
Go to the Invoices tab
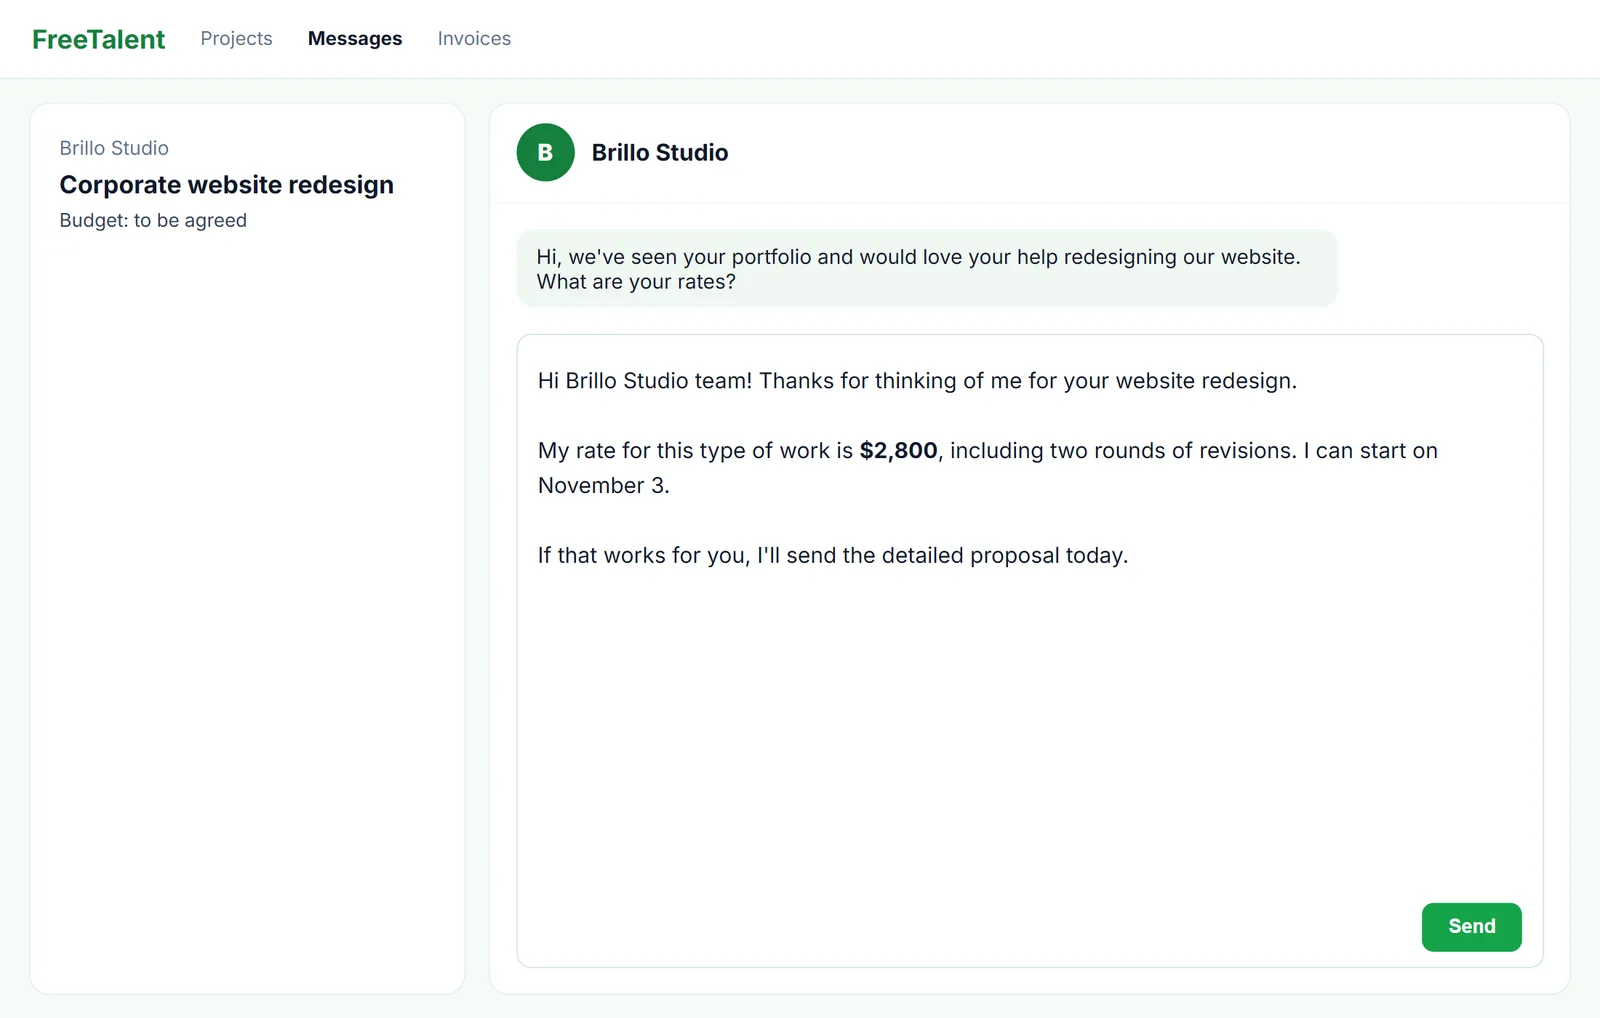(474, 38)
